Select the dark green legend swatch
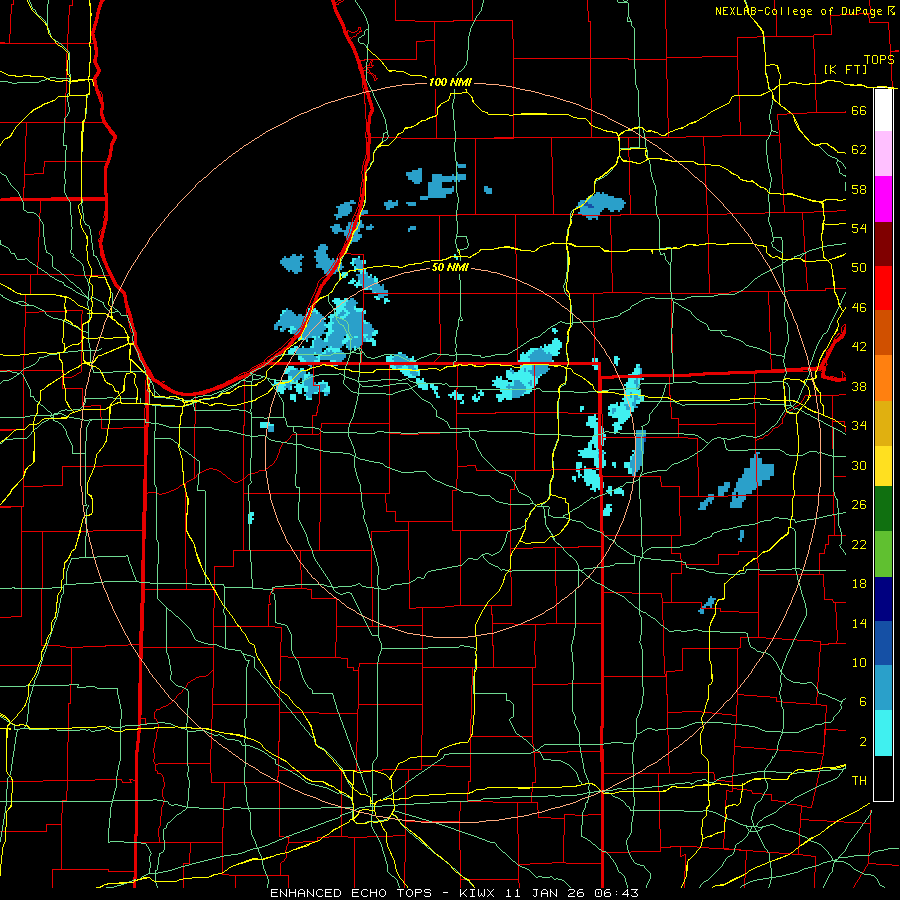 pyautogui.click(x=883, y=509)
